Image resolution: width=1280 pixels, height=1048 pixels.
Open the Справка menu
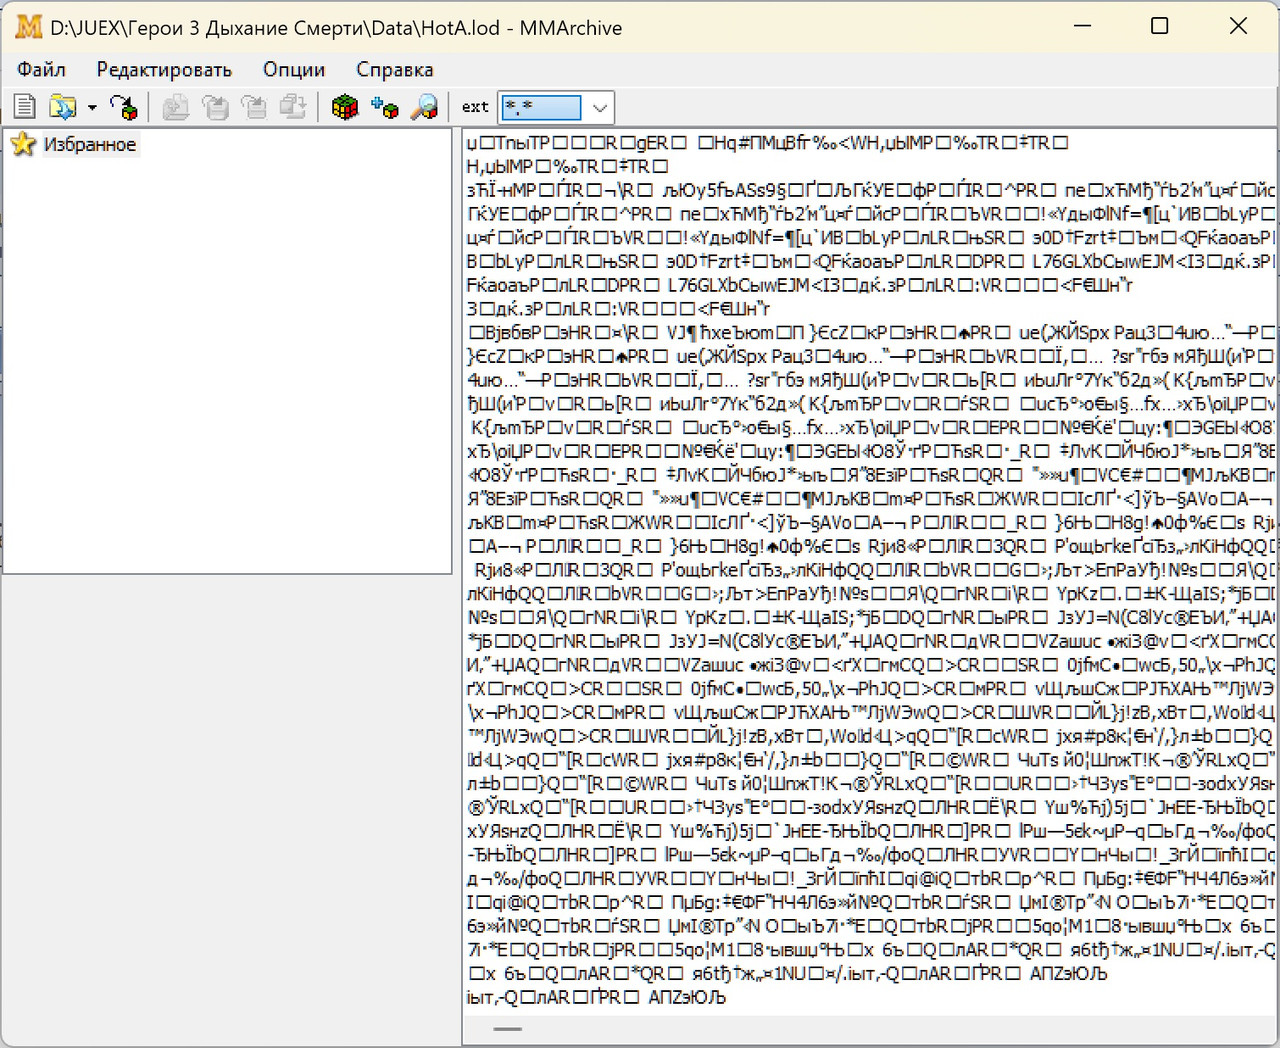point(395,69)
